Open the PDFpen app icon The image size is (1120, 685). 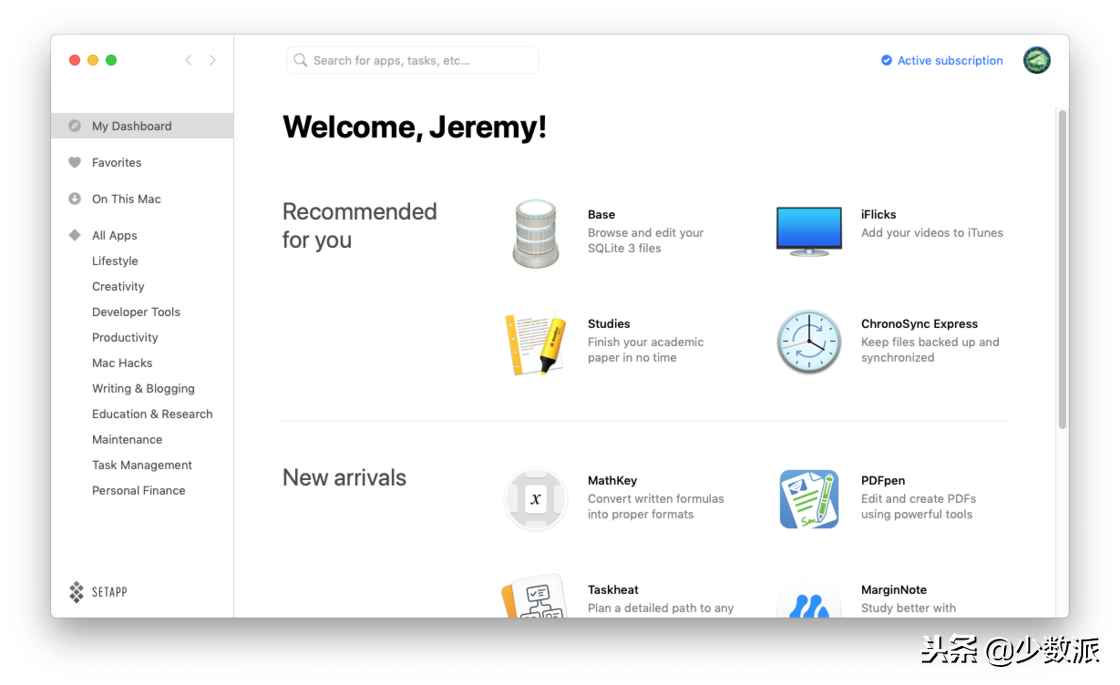(x=809, y=499)
